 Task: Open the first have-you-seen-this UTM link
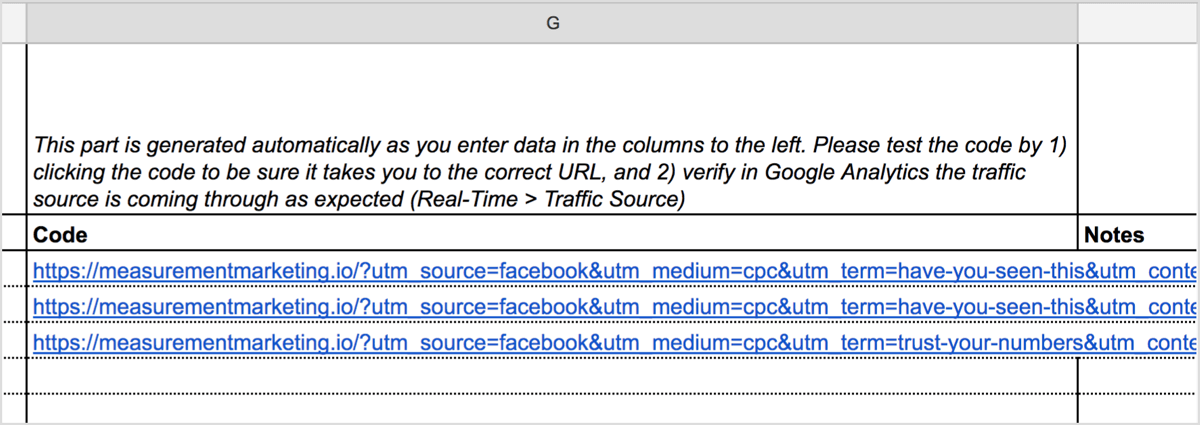(x=614, y=270)
